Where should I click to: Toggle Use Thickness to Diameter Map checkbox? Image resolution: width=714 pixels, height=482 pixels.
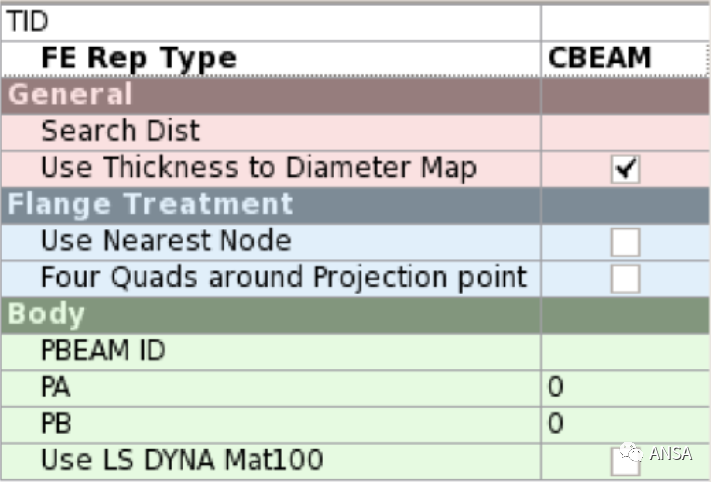click(x=625, y=169)
